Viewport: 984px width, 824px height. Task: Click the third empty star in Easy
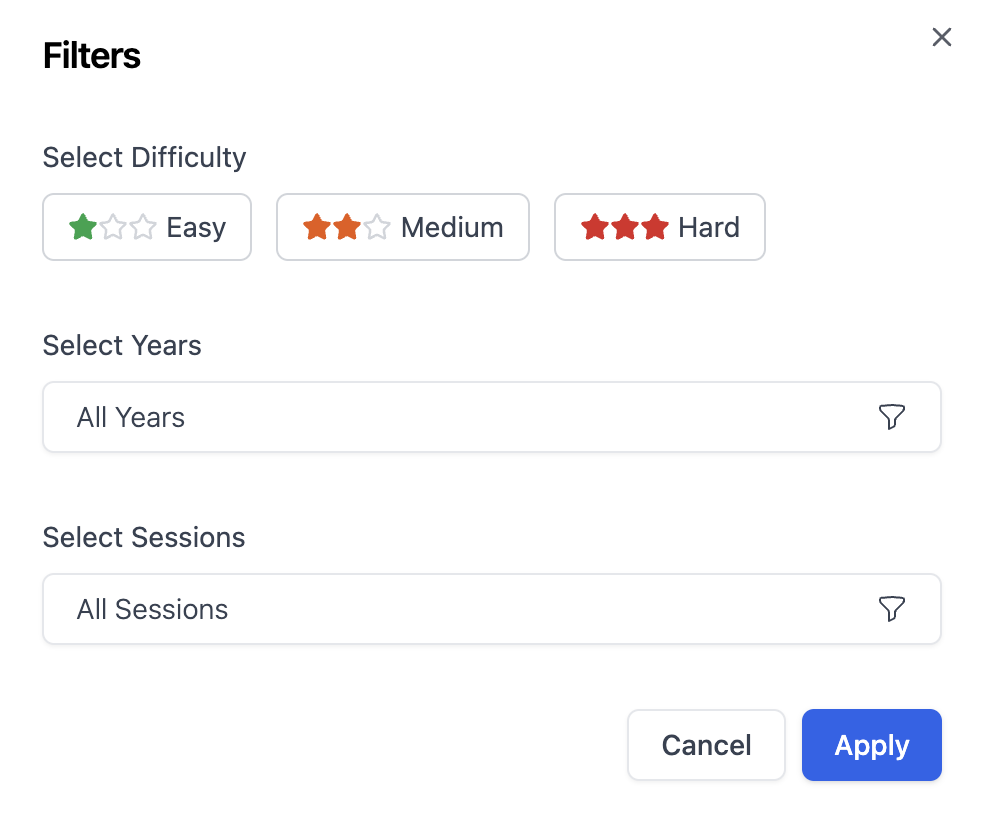(x=143, y=228)
